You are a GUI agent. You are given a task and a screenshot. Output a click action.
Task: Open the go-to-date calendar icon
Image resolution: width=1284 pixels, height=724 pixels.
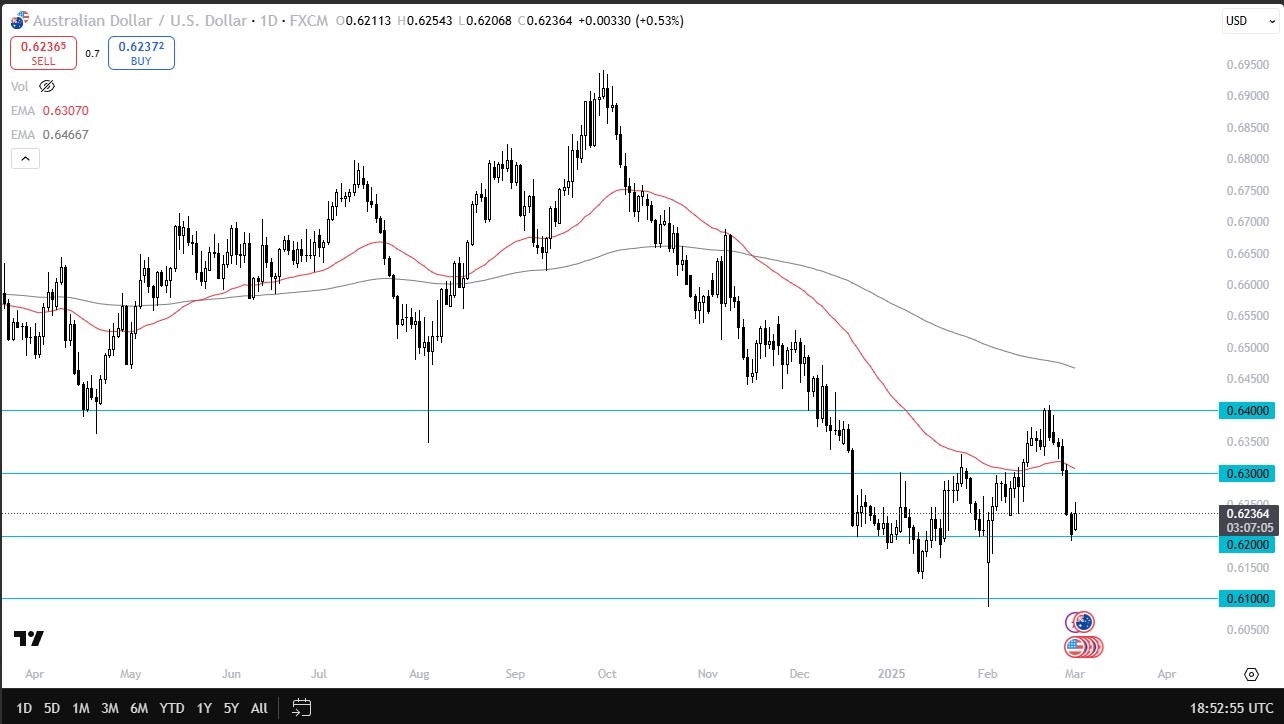[x=301, y=708]
